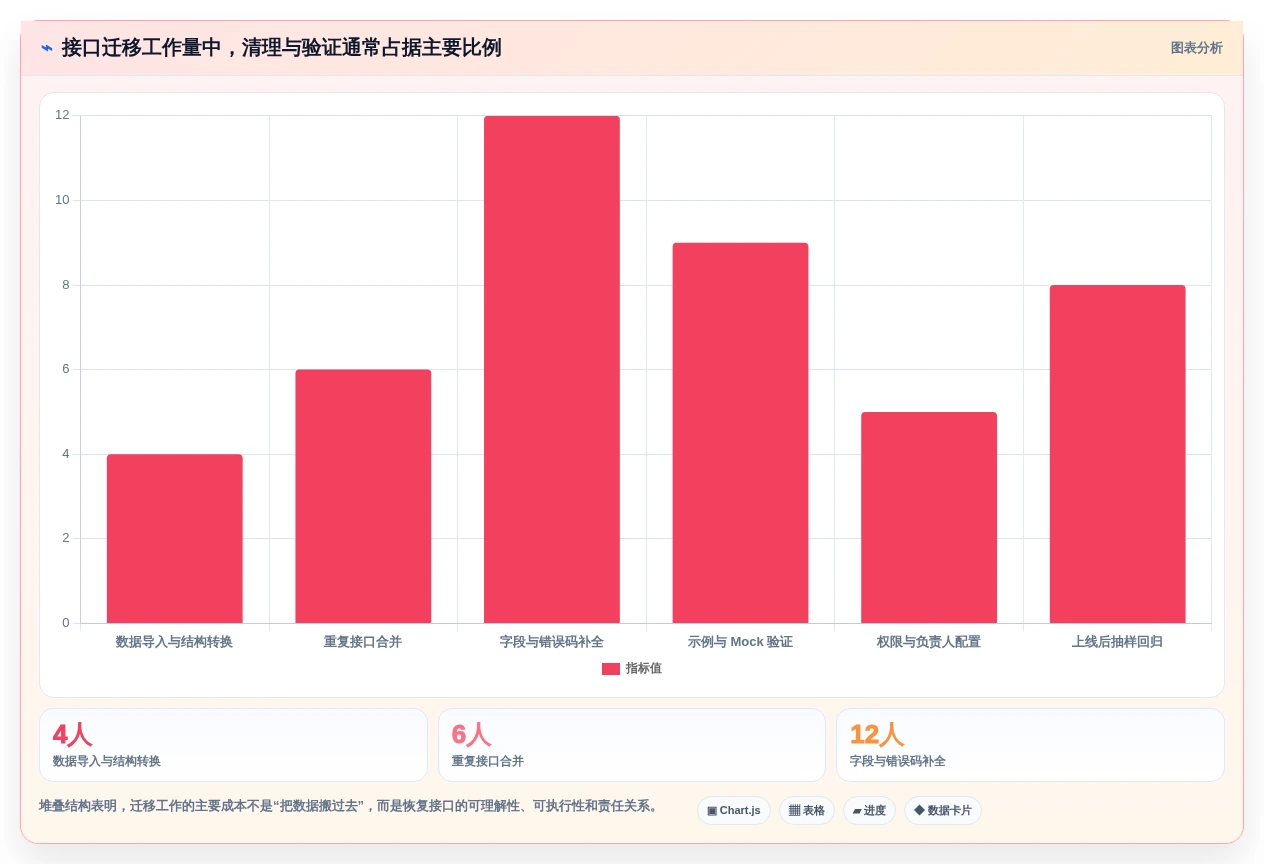
Task: Open the 12人 data card
Action: pyautogui.click(x=1030, y=745)
